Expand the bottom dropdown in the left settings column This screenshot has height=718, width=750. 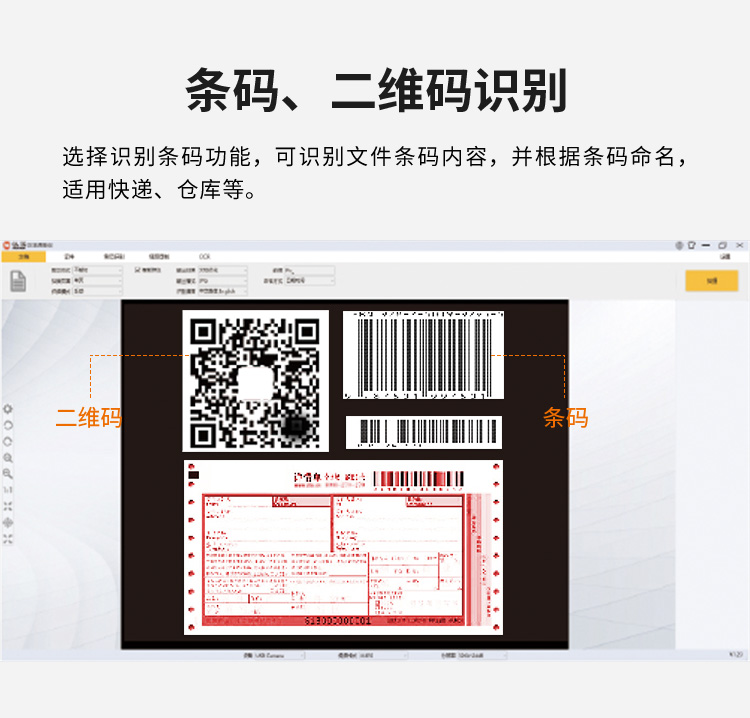tap(98, 291)
